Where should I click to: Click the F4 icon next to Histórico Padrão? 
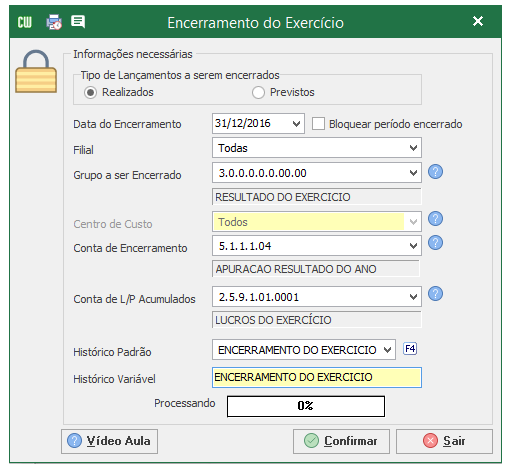coord(410,349)
